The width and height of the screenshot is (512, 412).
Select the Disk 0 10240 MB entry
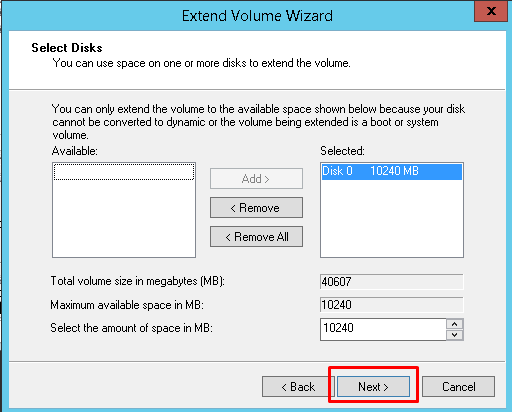coord(392,171)
